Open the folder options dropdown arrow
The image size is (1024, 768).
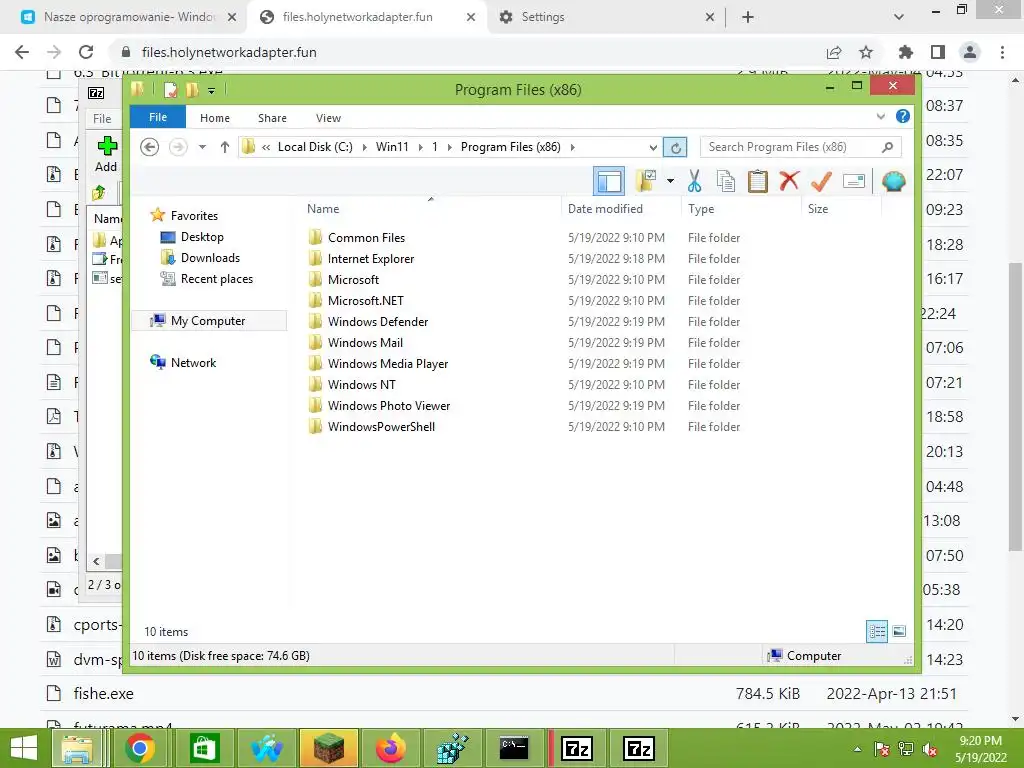click(670, 181)
